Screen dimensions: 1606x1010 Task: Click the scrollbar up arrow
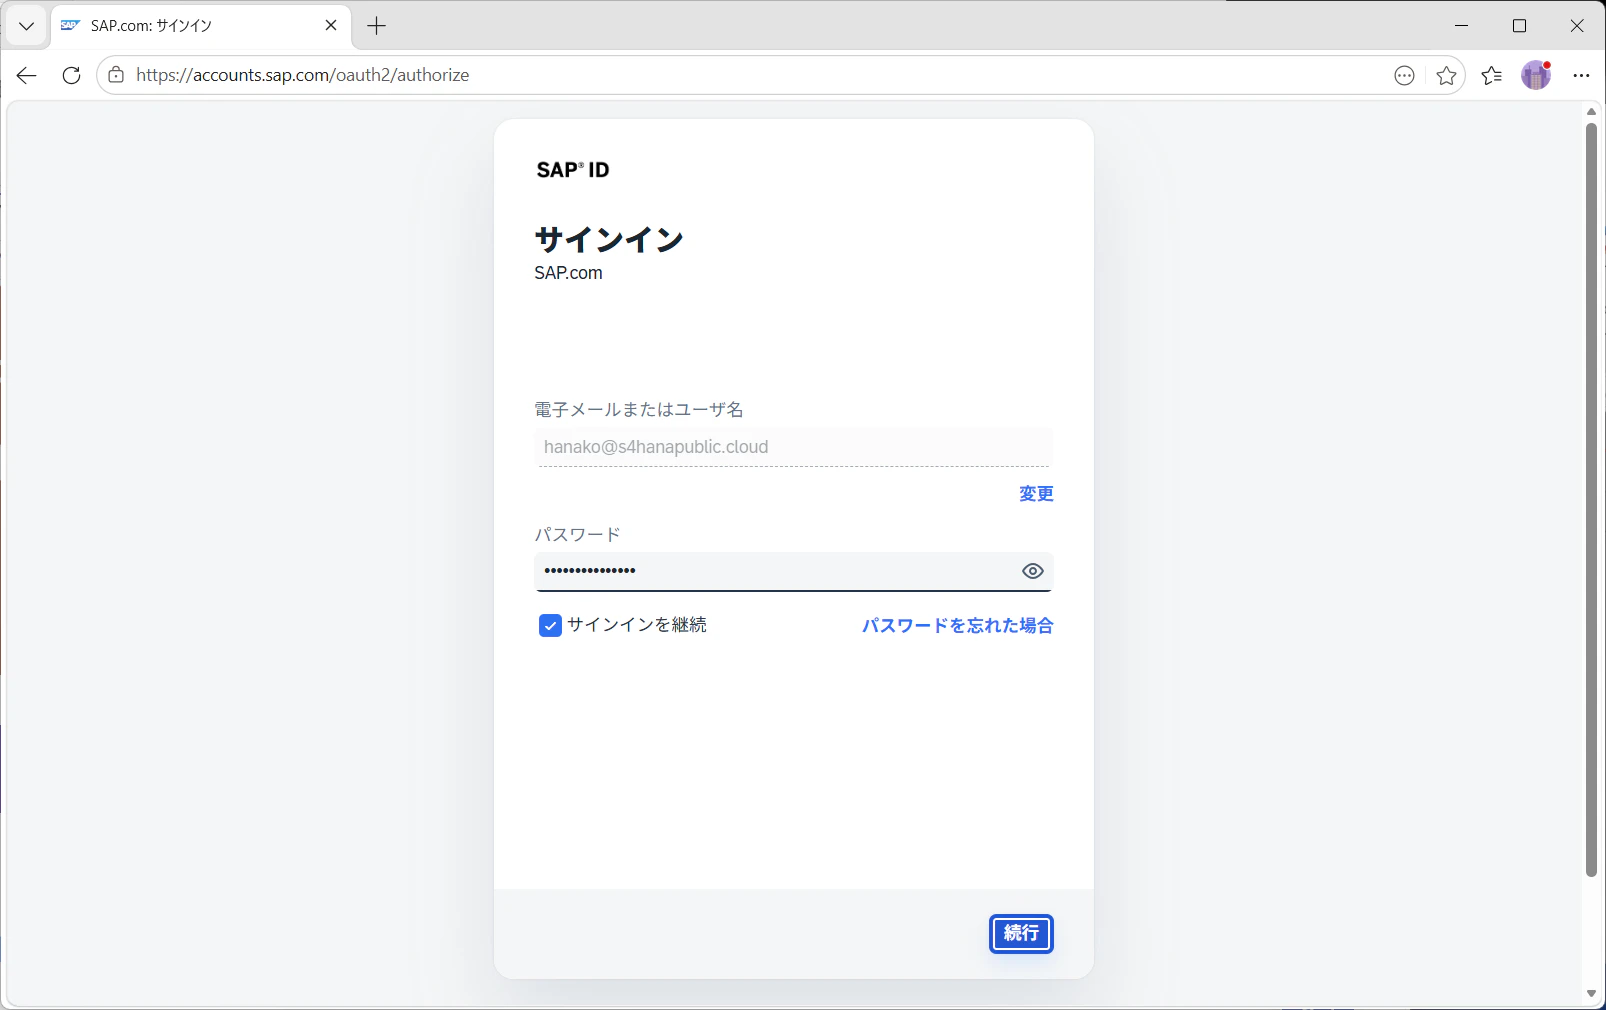[x=1591, y=111]
